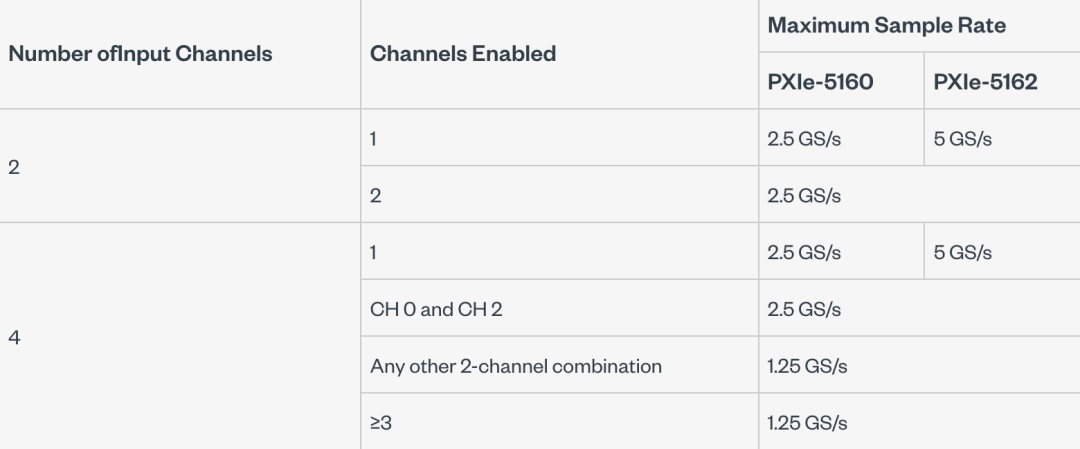The height and width of the screenshot is (449, 1080).
Task: Select the Channels Enabled 2 cell
Action: (x=375, y=196)
